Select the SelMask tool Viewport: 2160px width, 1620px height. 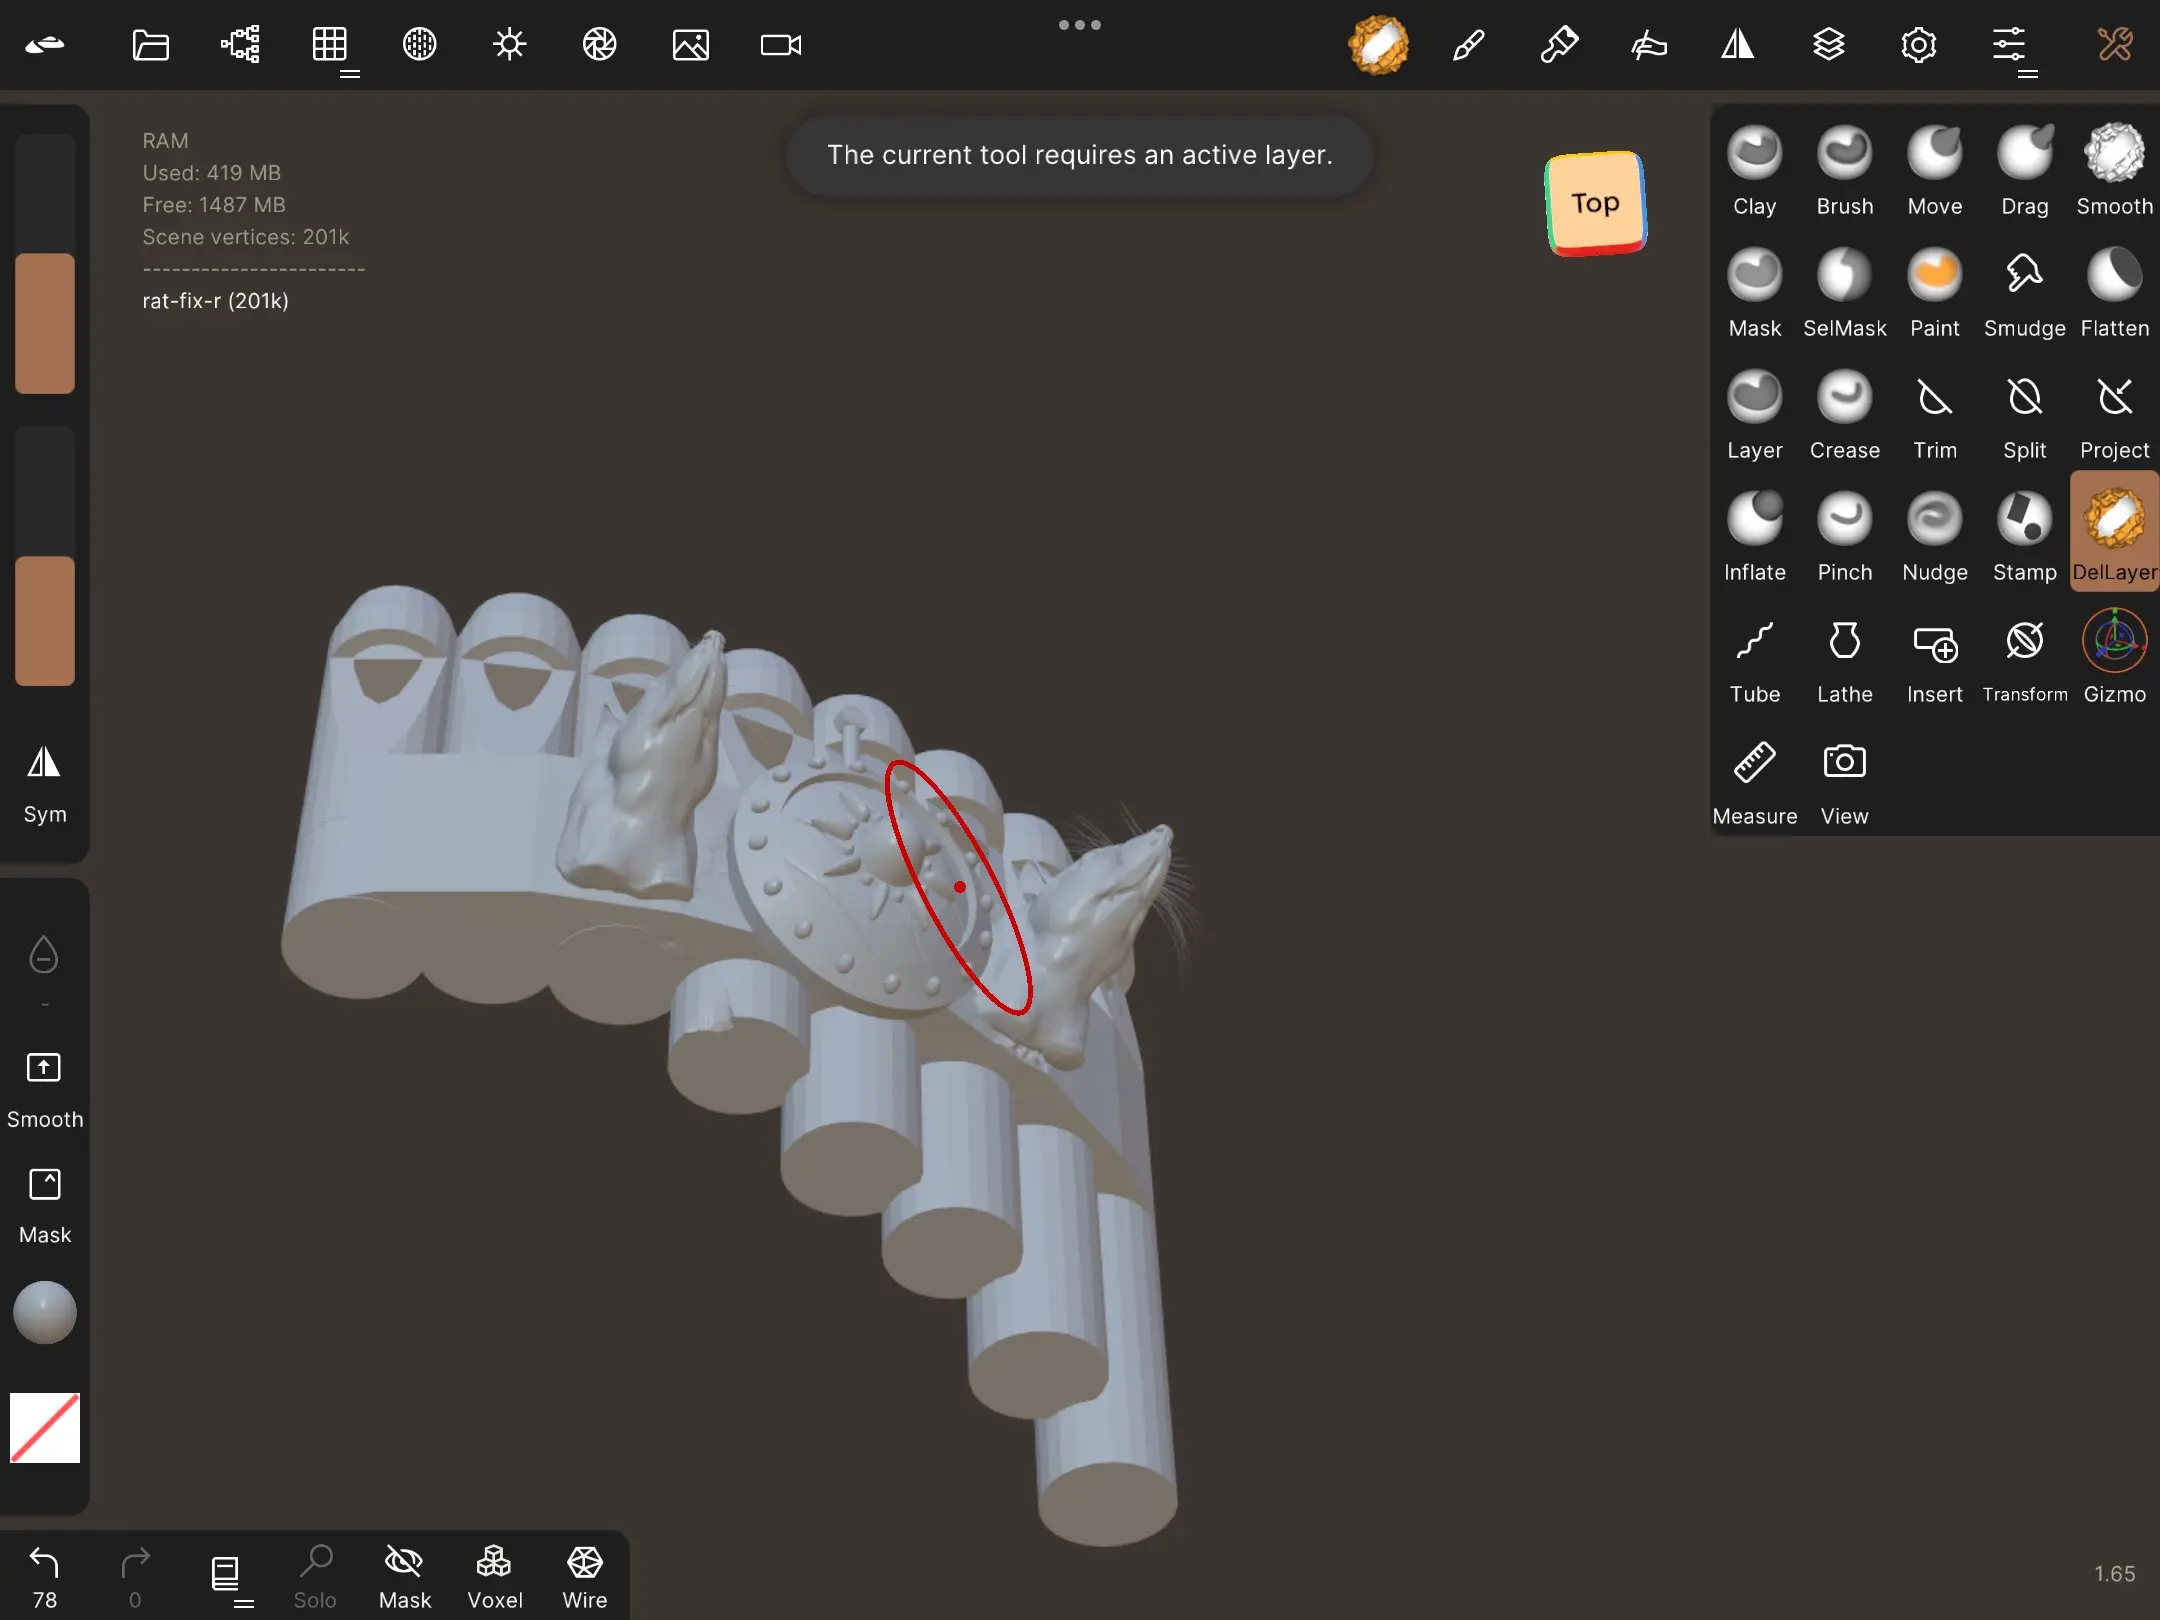pyautogui.click(x=1844, y=293)
